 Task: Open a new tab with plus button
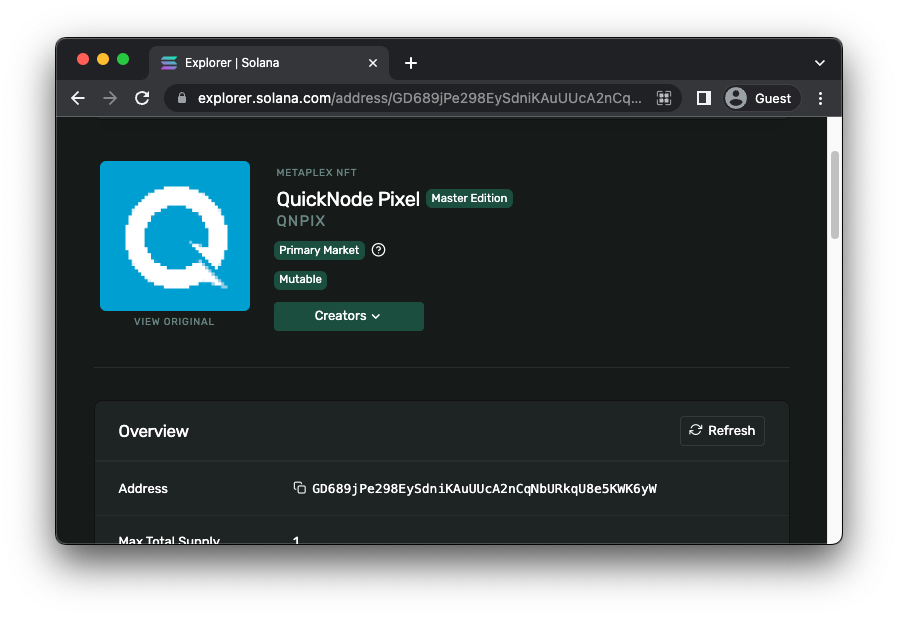point(411,63)
